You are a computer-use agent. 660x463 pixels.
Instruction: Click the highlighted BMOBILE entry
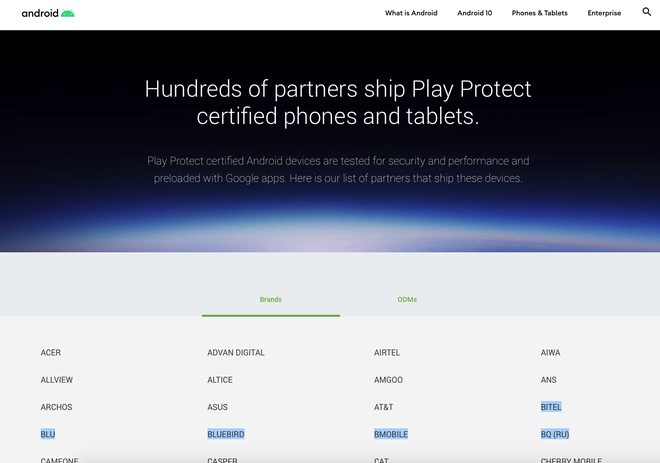point(391,434)
